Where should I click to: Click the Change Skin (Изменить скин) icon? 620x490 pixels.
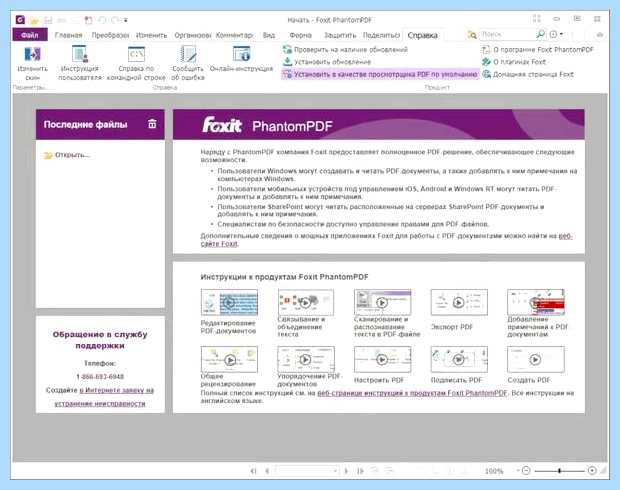pos(32,54)
